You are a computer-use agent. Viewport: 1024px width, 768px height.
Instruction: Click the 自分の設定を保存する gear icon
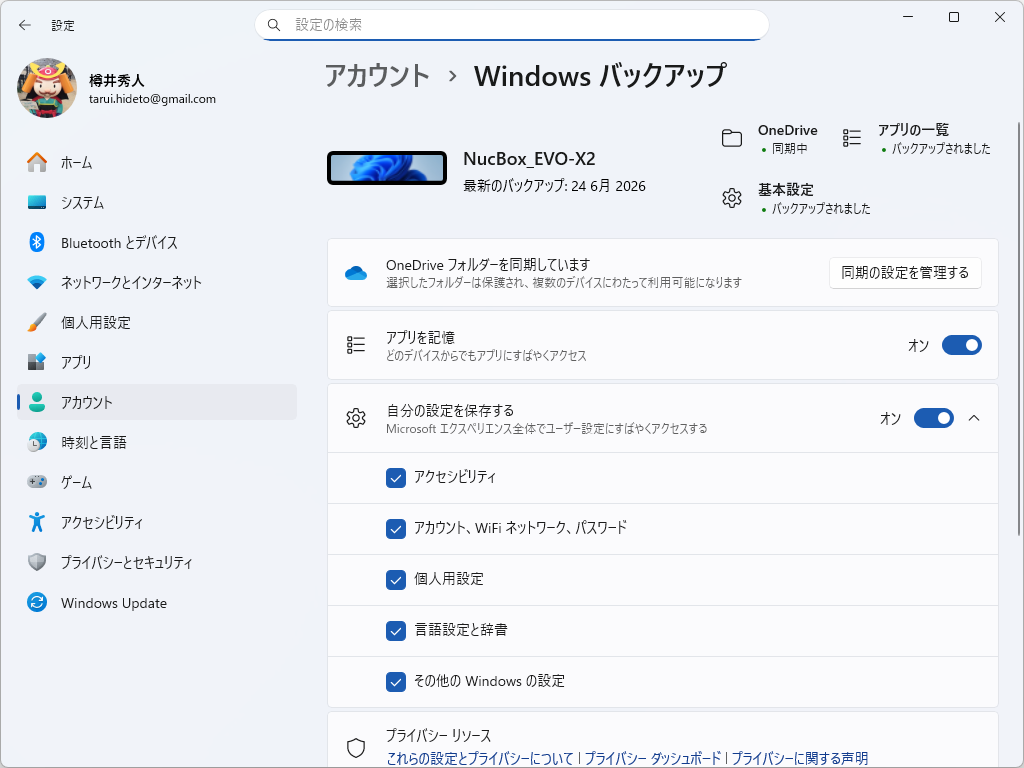point(356,418)
